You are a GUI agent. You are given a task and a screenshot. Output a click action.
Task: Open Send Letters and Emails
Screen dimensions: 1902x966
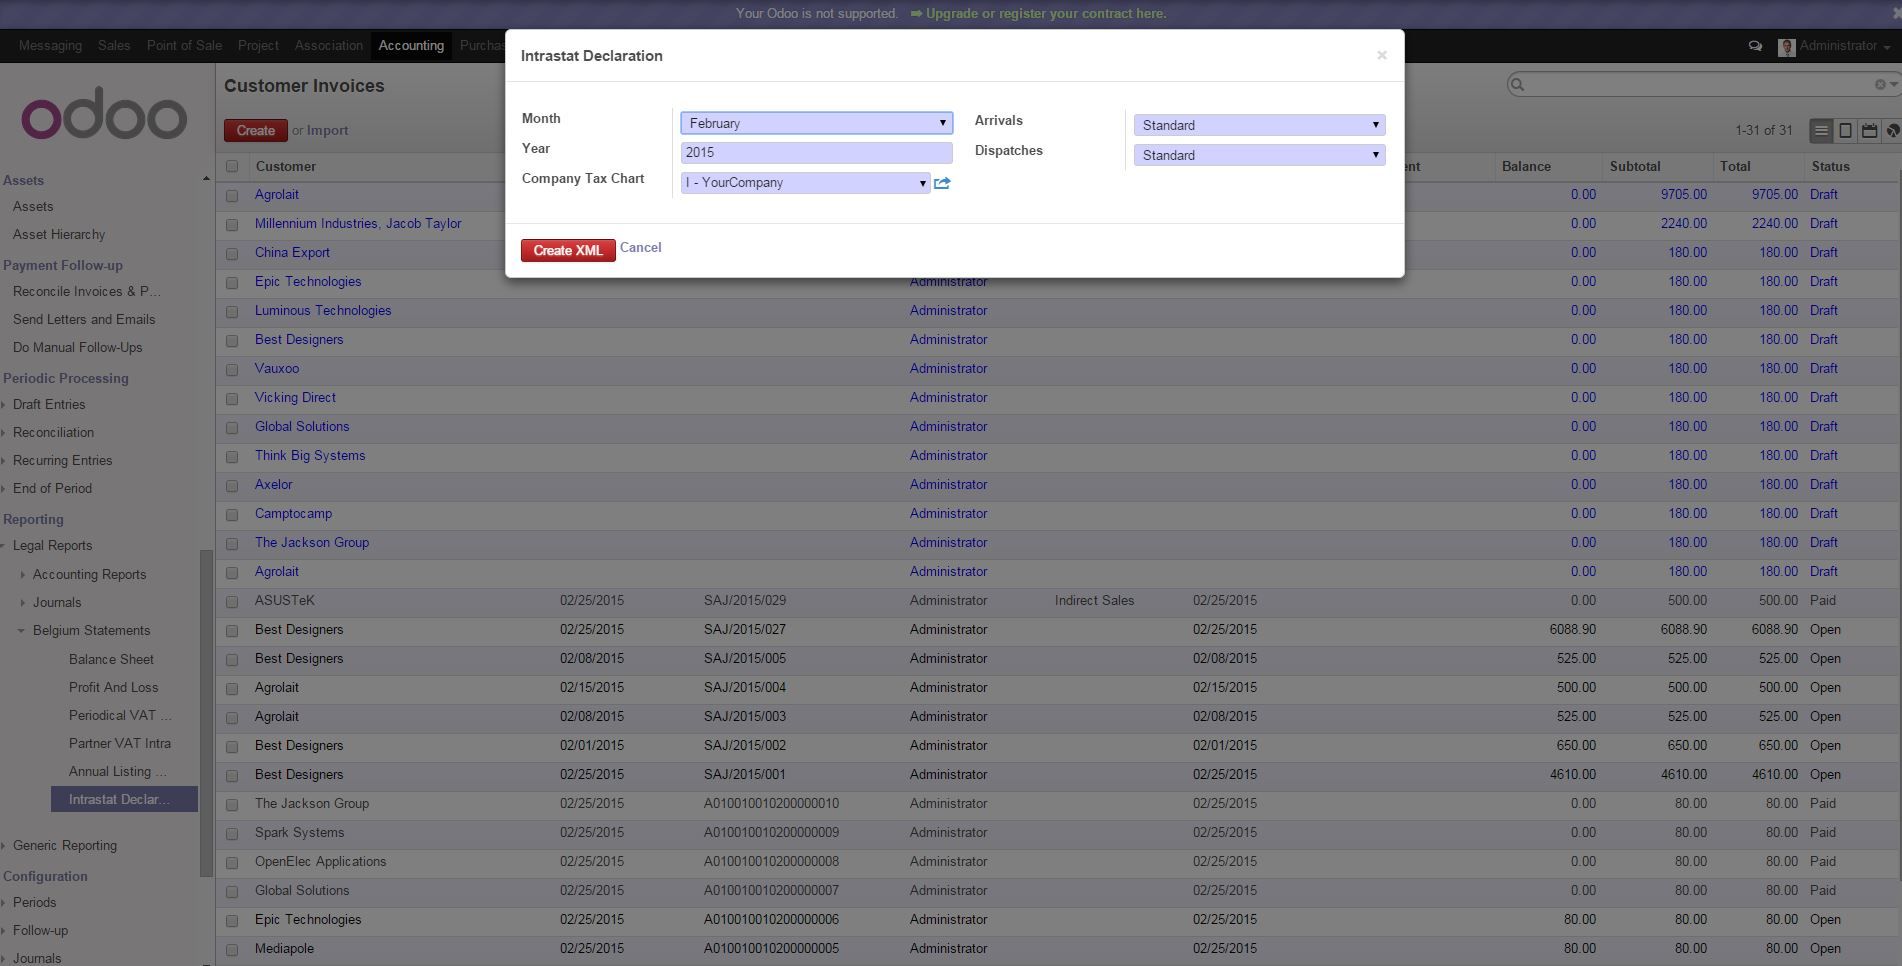point(84,319)
